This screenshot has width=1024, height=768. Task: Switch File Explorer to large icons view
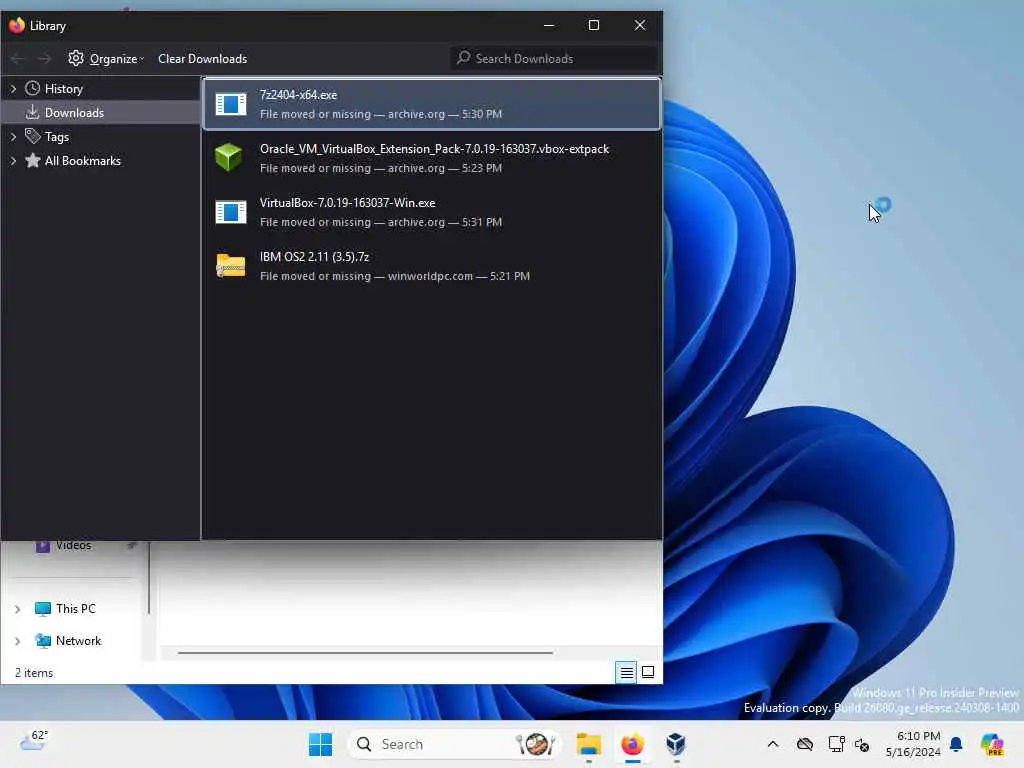pyautogui.click(x=648, y=672)
